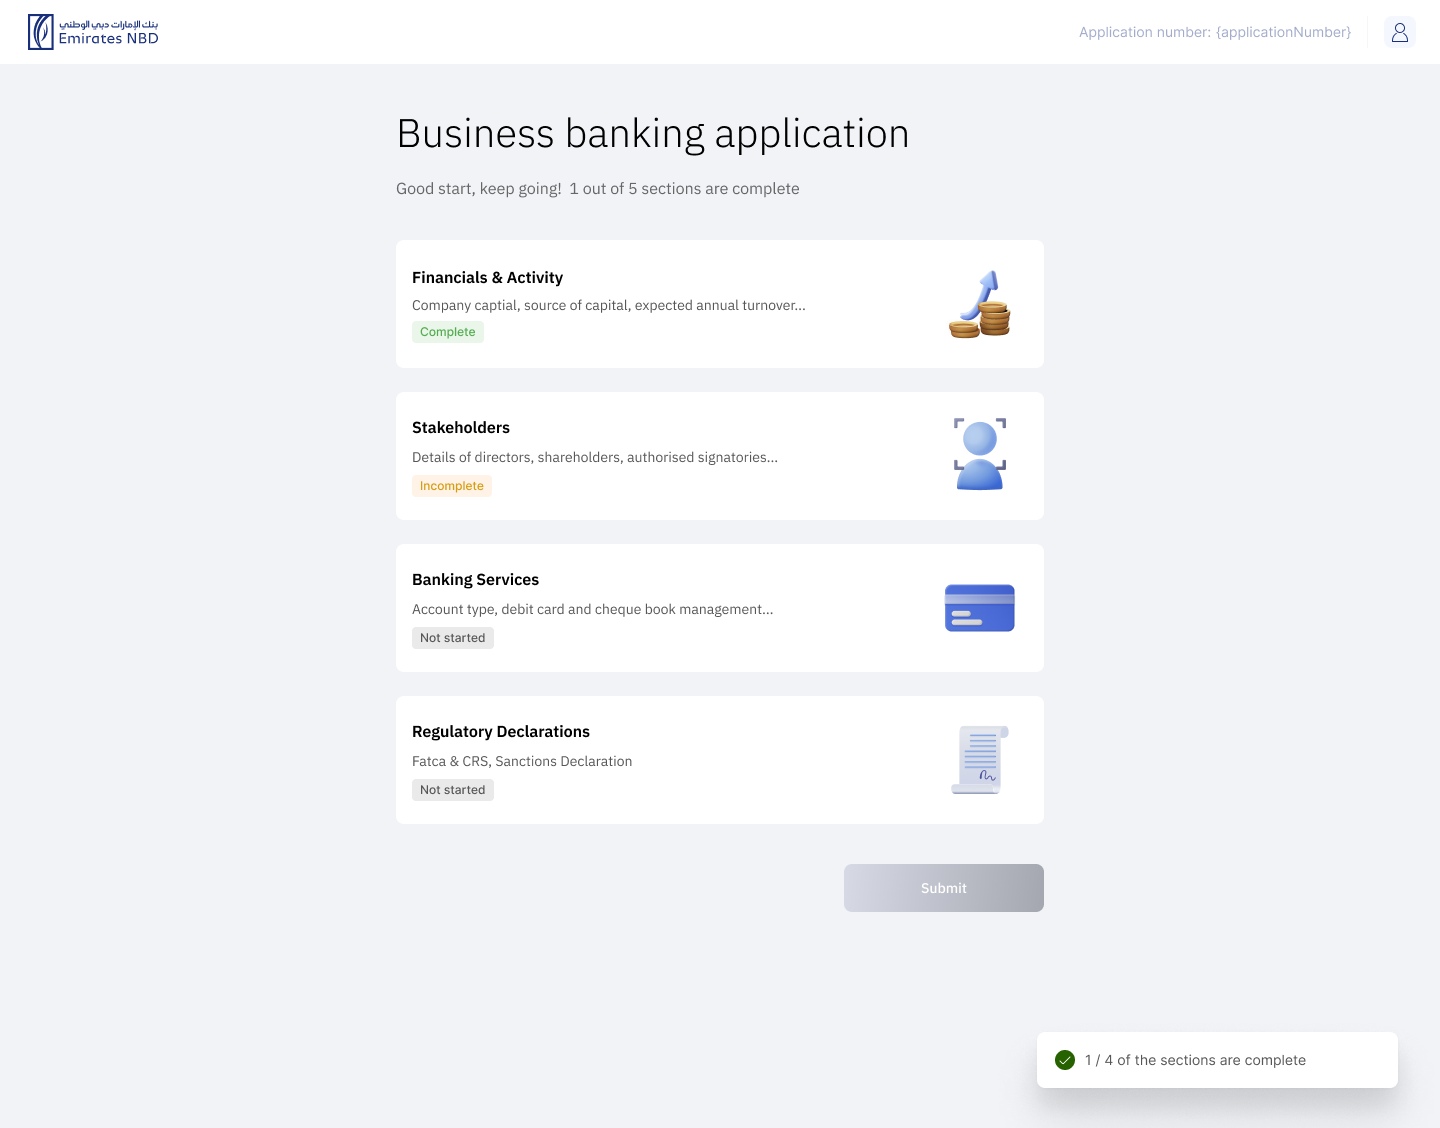Click the Stakeholders face scan icon
This screenshot has height=1128, width=1440.
[x=979, y=455]
